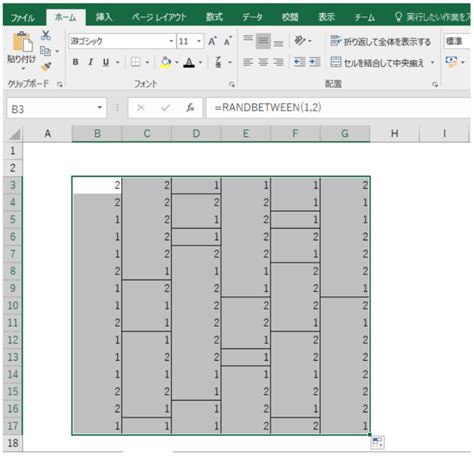Open the font name dropdown 游ゴシック
Image resolution: width=474 pixels, height=456 pixels.
[171, 41]
